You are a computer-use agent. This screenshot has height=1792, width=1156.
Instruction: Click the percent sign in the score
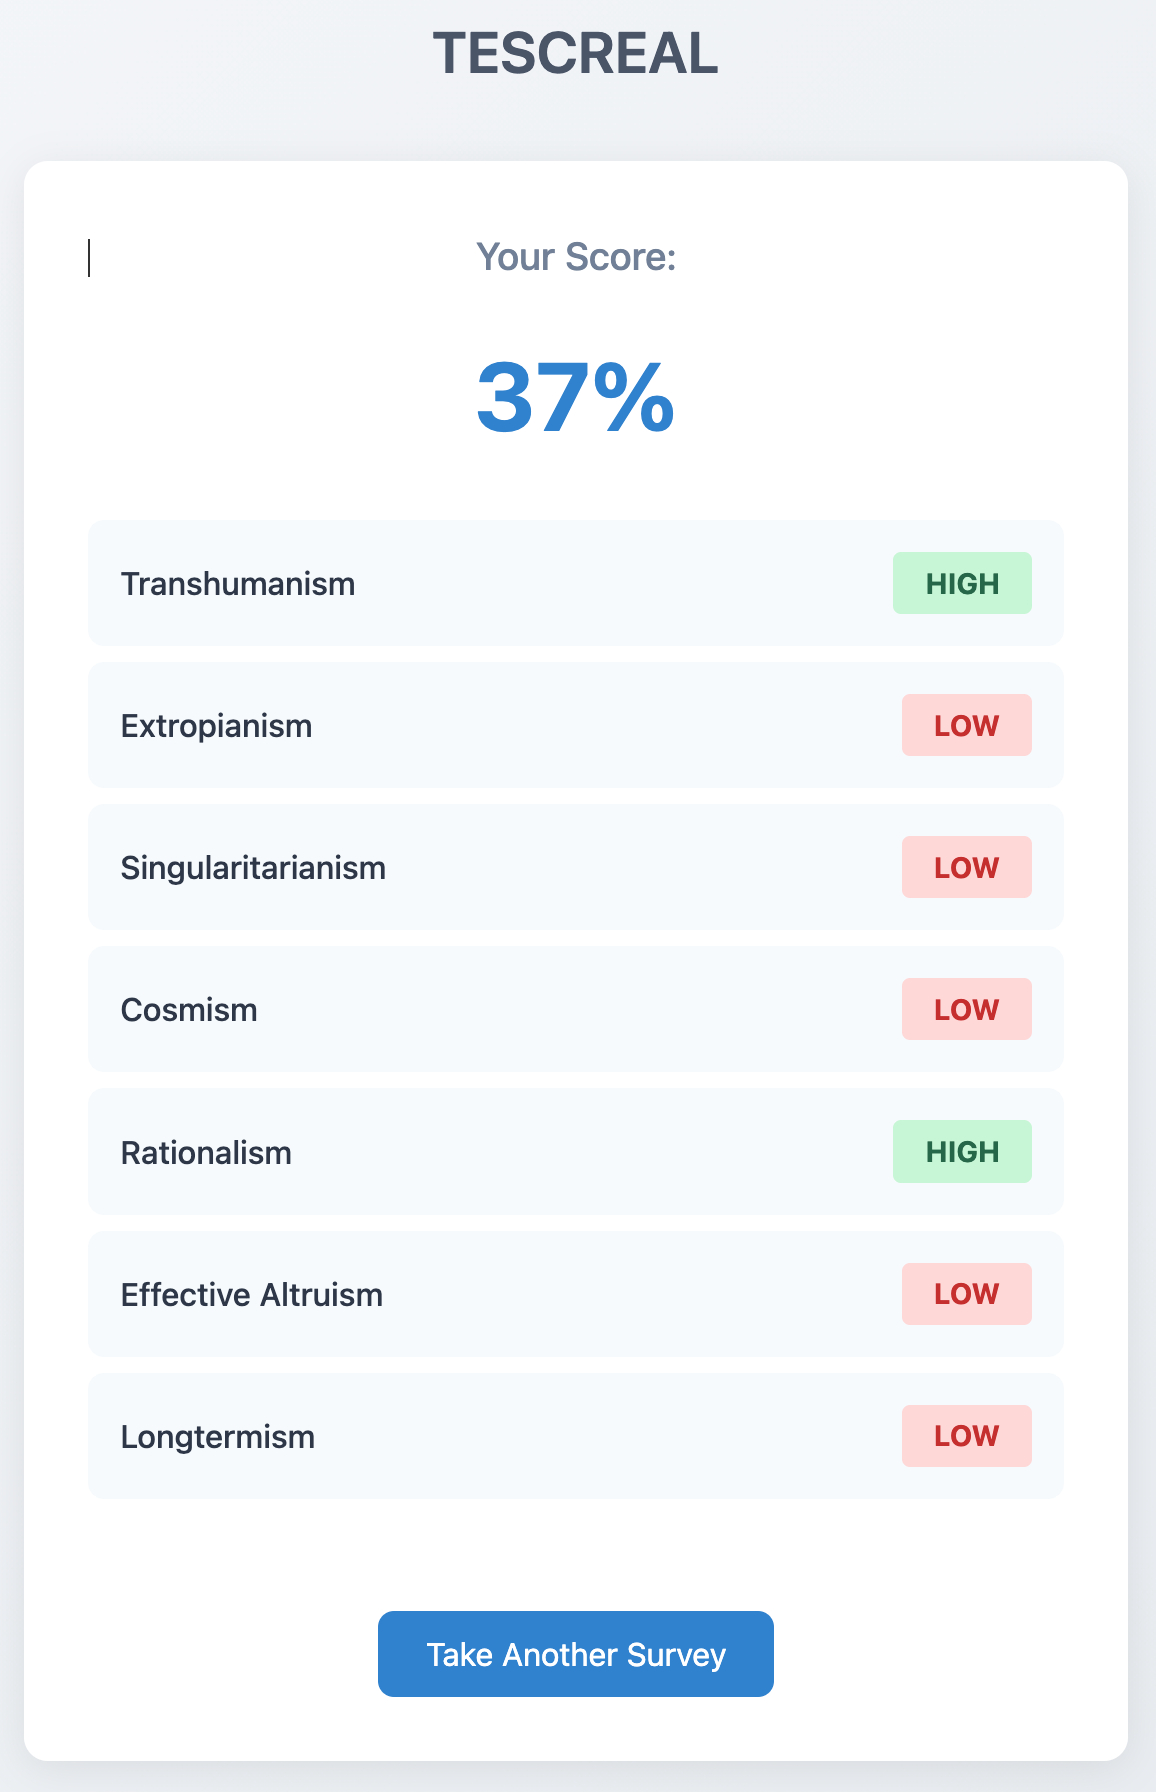pos(634,398)
